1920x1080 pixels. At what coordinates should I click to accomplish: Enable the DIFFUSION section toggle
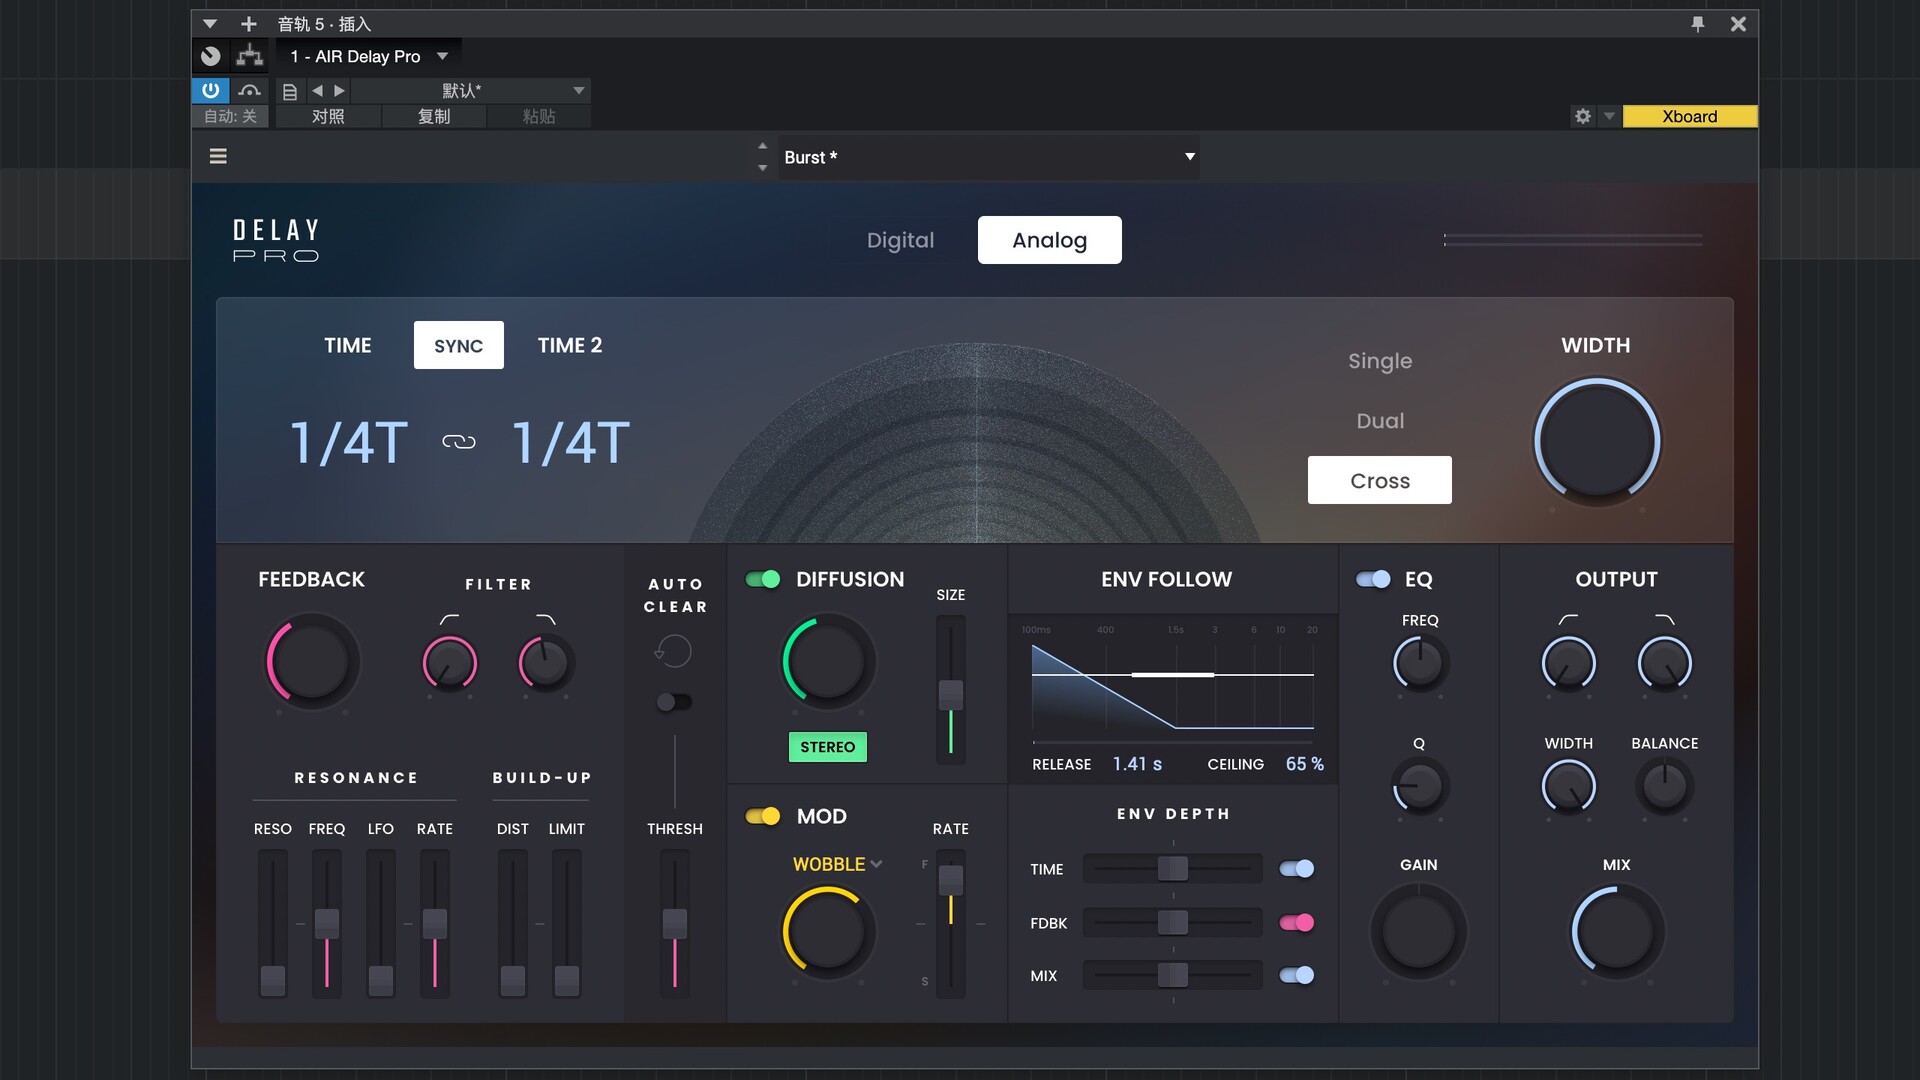764,579
